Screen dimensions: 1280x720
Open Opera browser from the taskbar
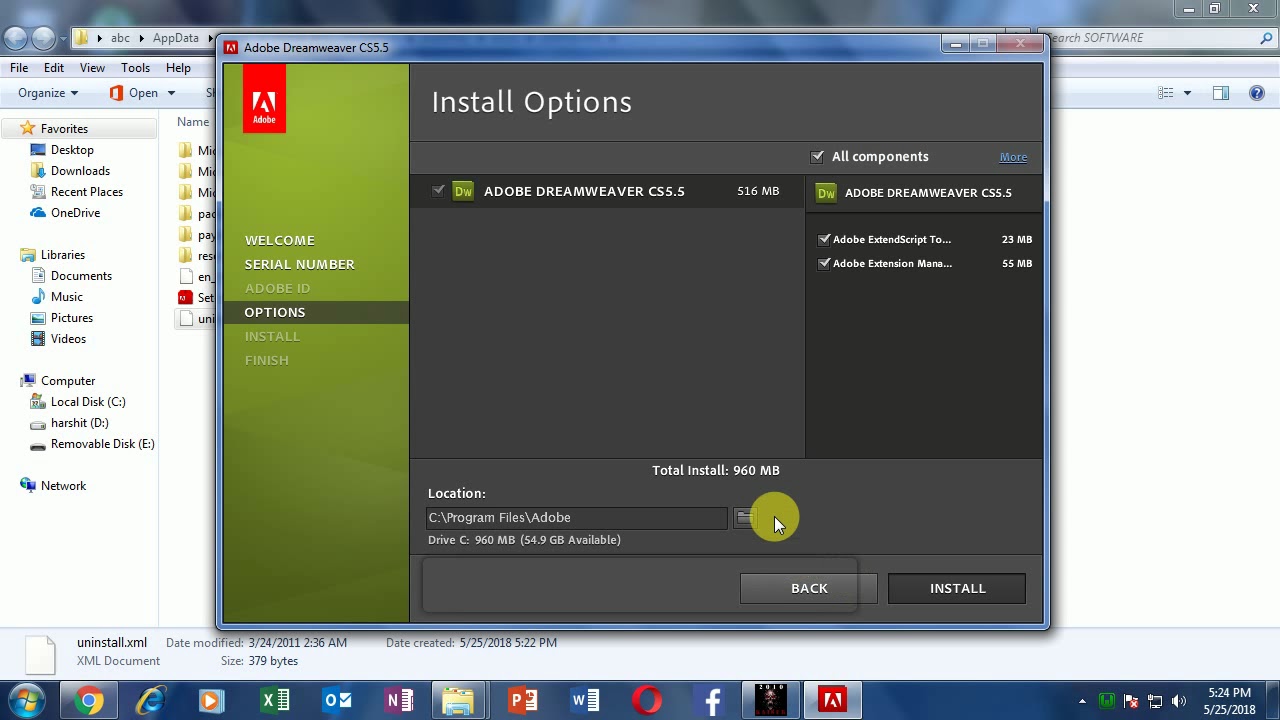[x=647, y=701]
